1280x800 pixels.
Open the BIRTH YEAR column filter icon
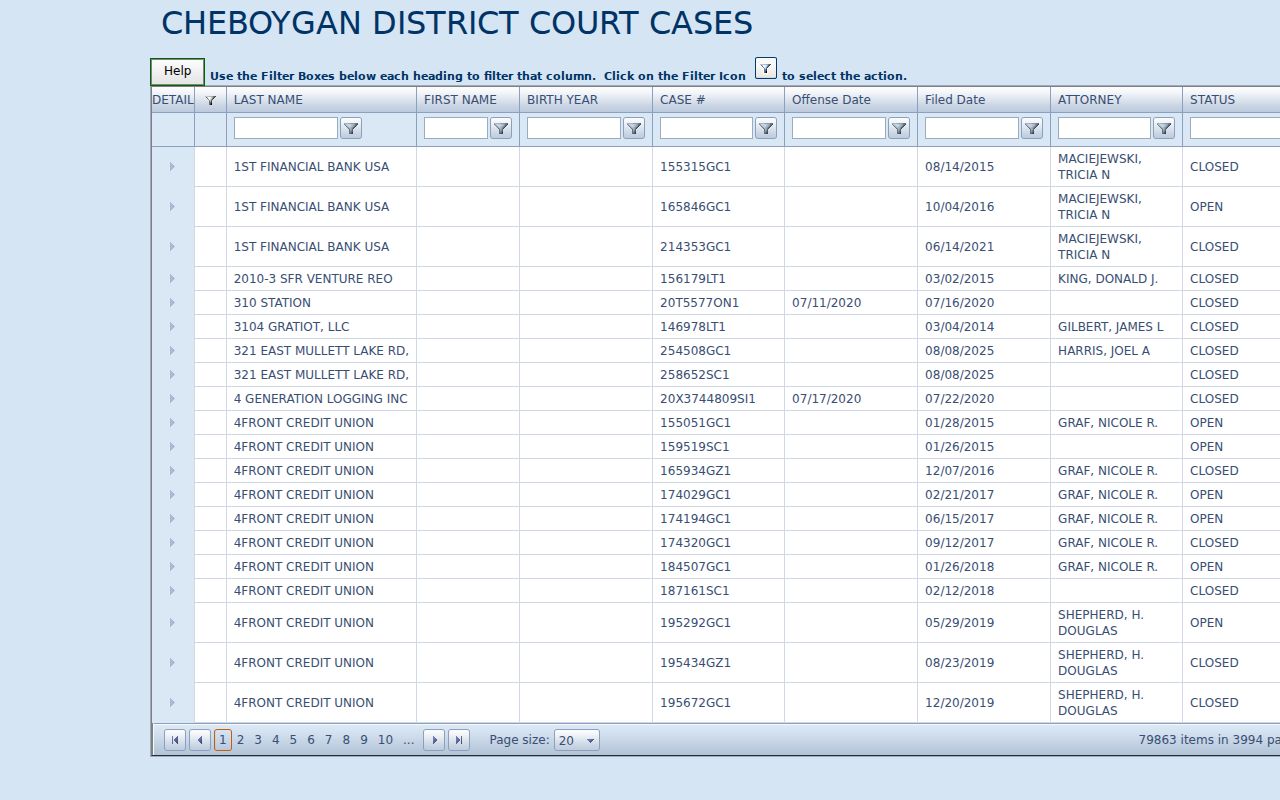coord(634,128)
